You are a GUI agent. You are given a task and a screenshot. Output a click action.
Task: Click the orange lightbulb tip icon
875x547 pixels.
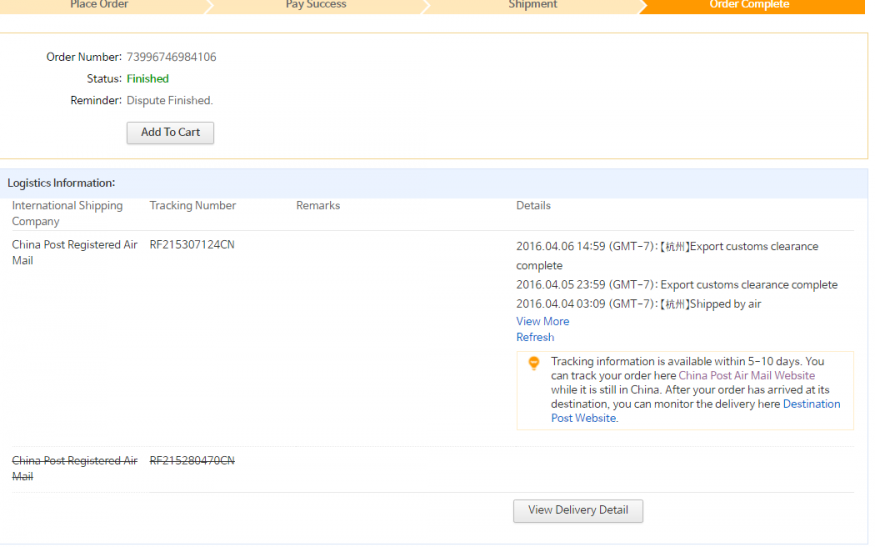tap(534, 363)
